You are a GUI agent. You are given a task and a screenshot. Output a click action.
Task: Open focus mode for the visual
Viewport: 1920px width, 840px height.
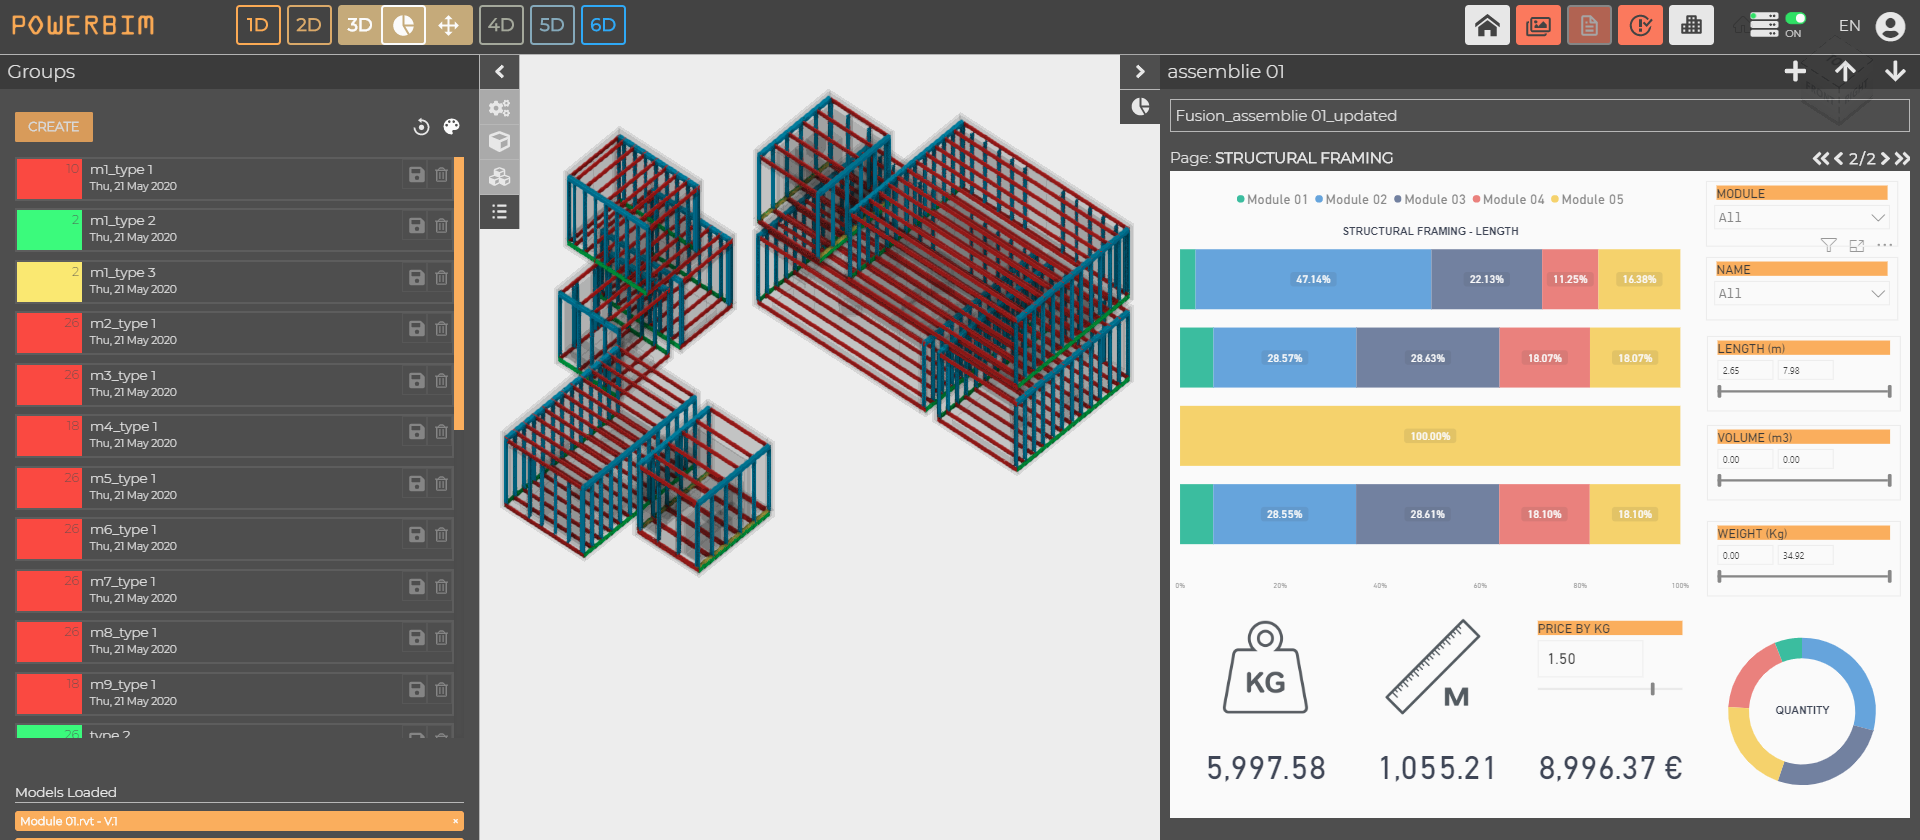[1857, 245]
